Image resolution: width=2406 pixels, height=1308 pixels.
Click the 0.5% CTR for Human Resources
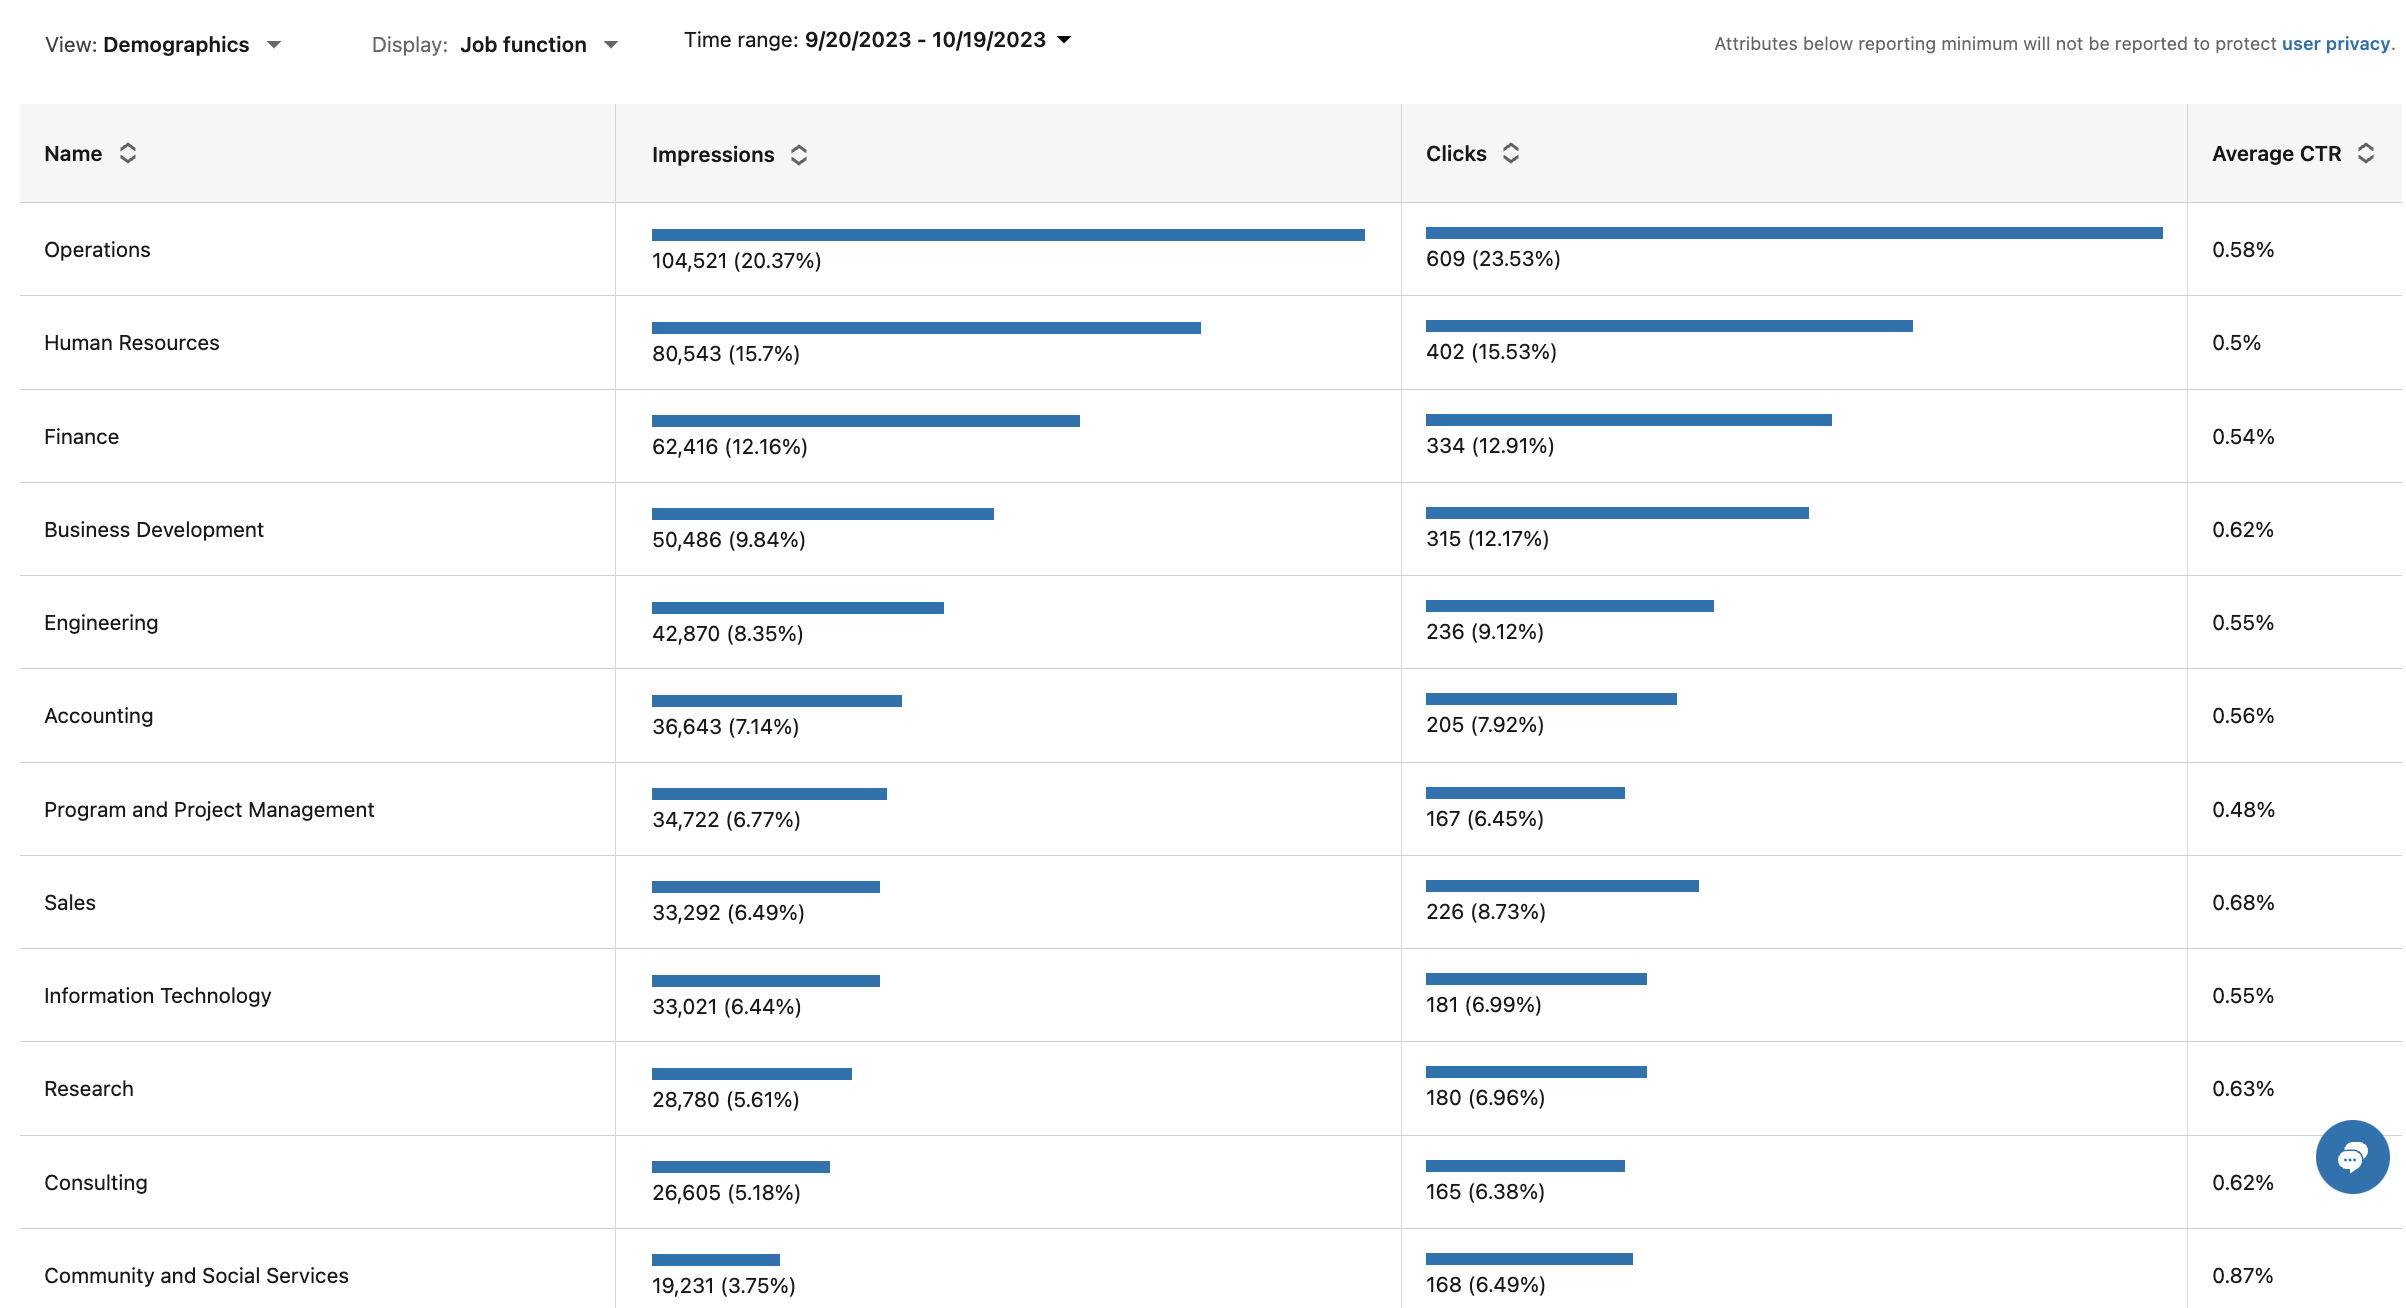point(2236,343)
